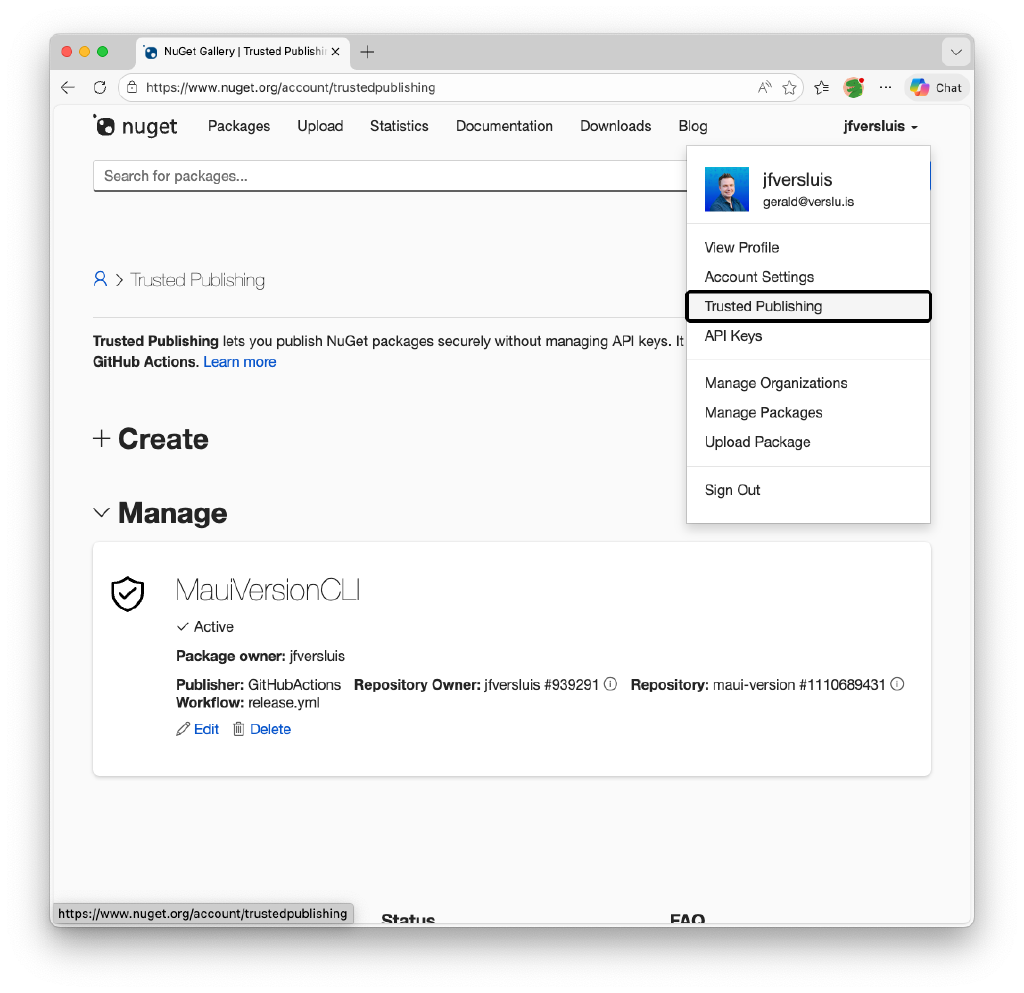1024x993 pixels.
Task: Choose Manage Packages in the dropdown menu
Action: [x=763, y=413]
